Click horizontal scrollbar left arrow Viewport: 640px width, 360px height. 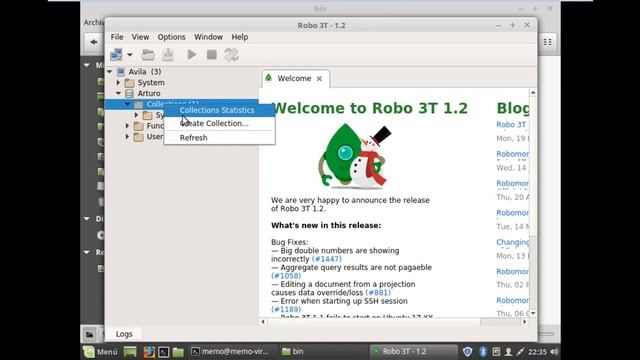click(x=263, y=322)
